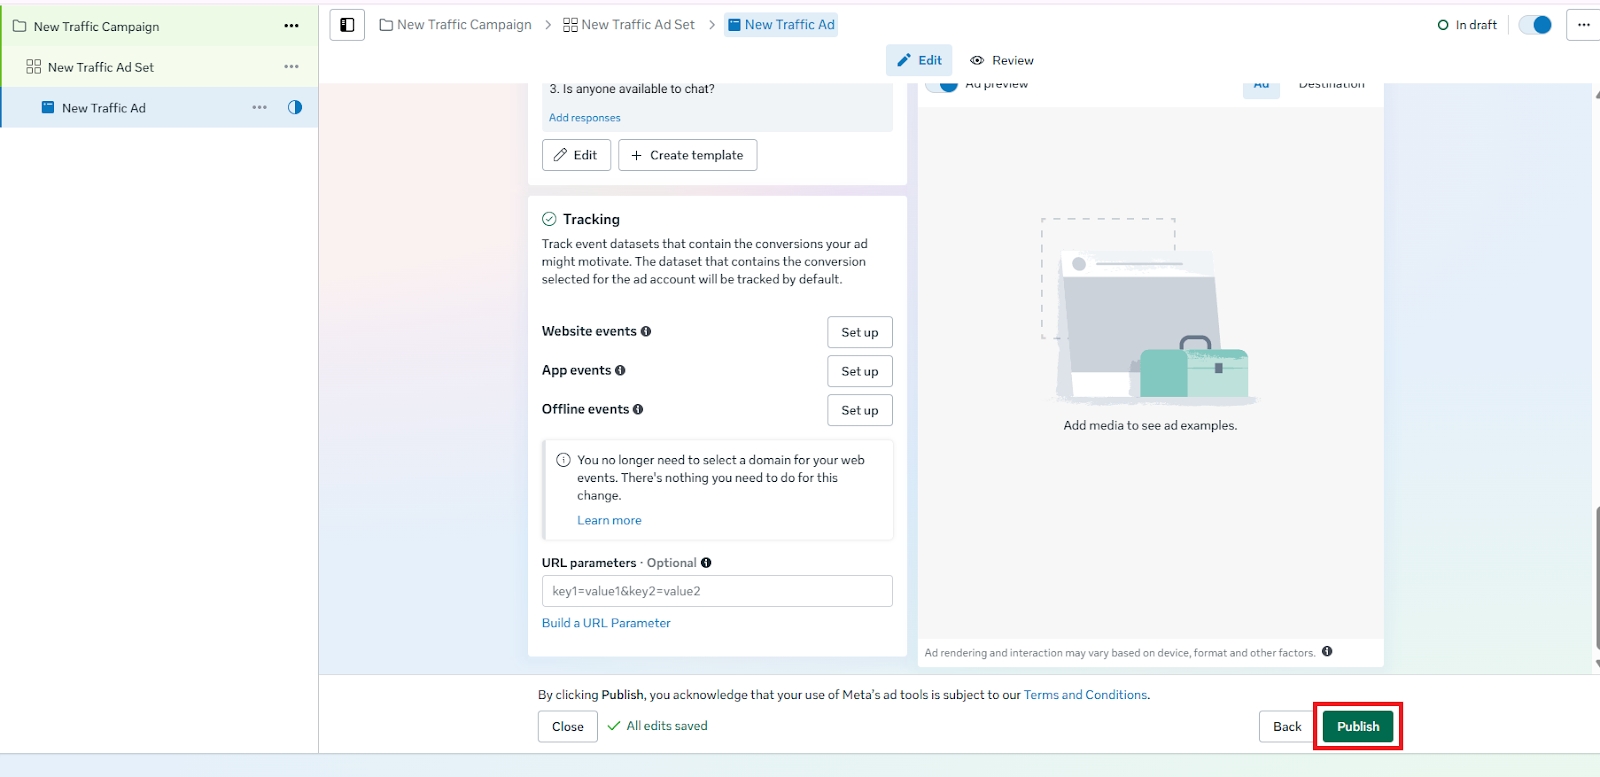The width and height of the screenshot is (1600, 777).
Task: Toggle the In draft ad switch
Action: tap(1534, 25)
